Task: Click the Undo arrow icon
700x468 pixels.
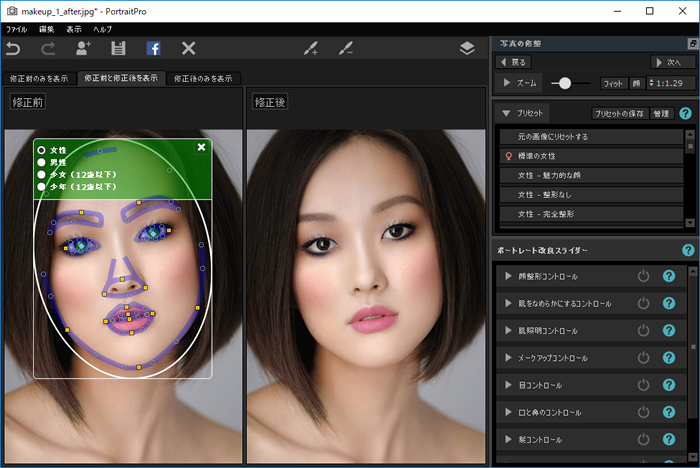Action: coord(13,48)
